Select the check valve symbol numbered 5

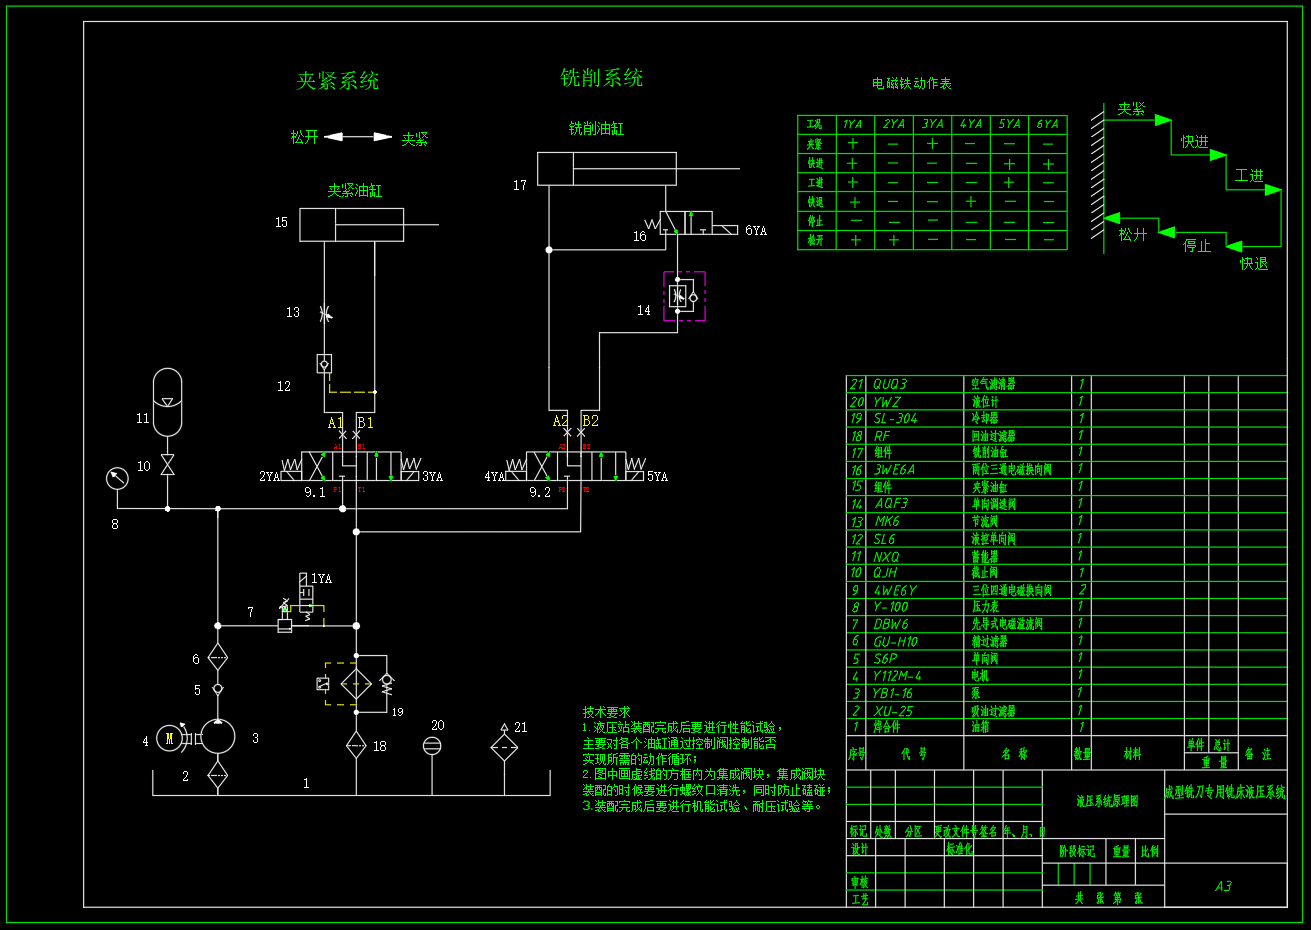tap(218, 689)
